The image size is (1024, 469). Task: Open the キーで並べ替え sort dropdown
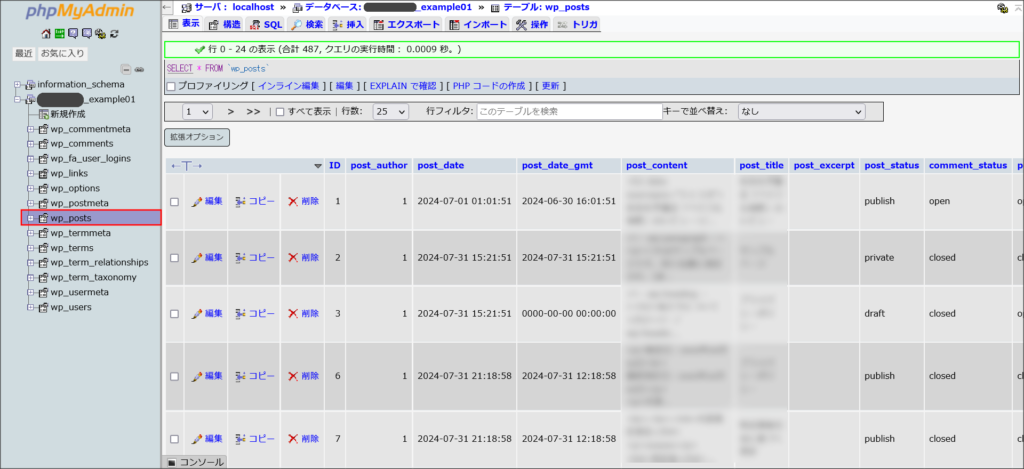tap(801, 112)
